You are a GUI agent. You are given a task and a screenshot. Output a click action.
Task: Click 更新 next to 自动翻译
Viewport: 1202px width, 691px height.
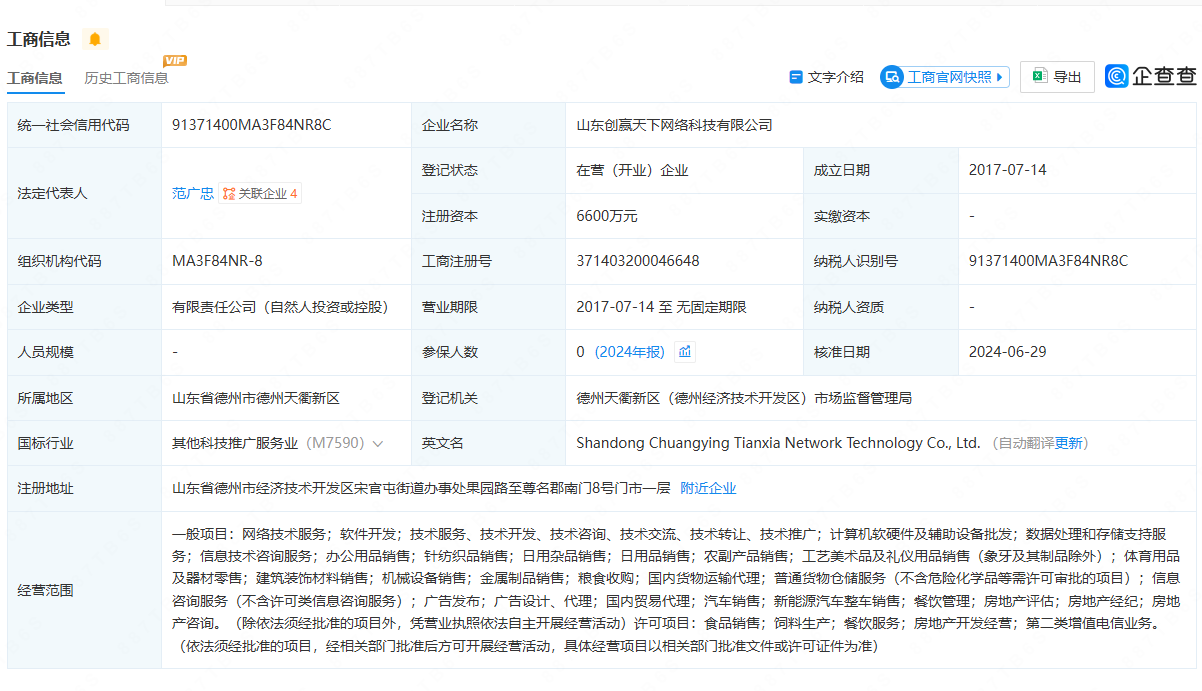(1069, 443)
